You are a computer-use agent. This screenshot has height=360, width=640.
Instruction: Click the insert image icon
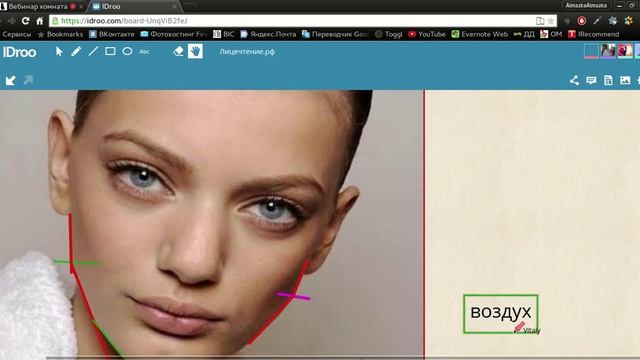625,80
